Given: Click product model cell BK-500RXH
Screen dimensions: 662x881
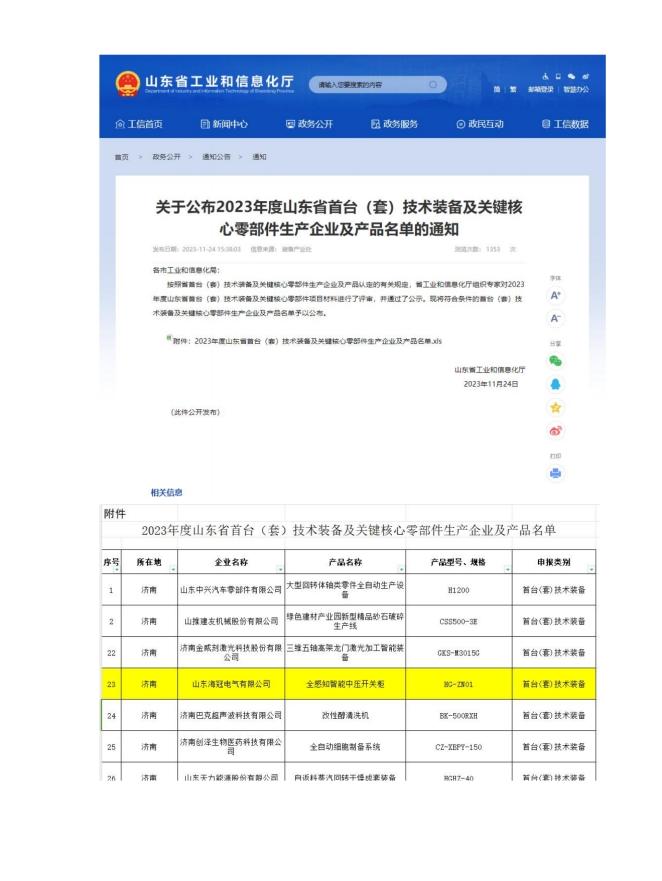Looking at the screenshot, I should tap(459, 716).
